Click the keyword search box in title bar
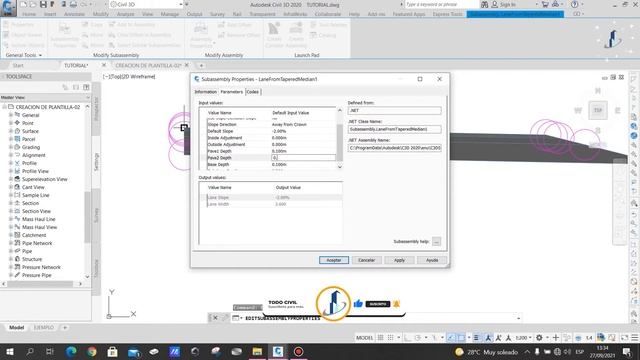The height and width of the screenshot is (360, 640). coord(441,4)
